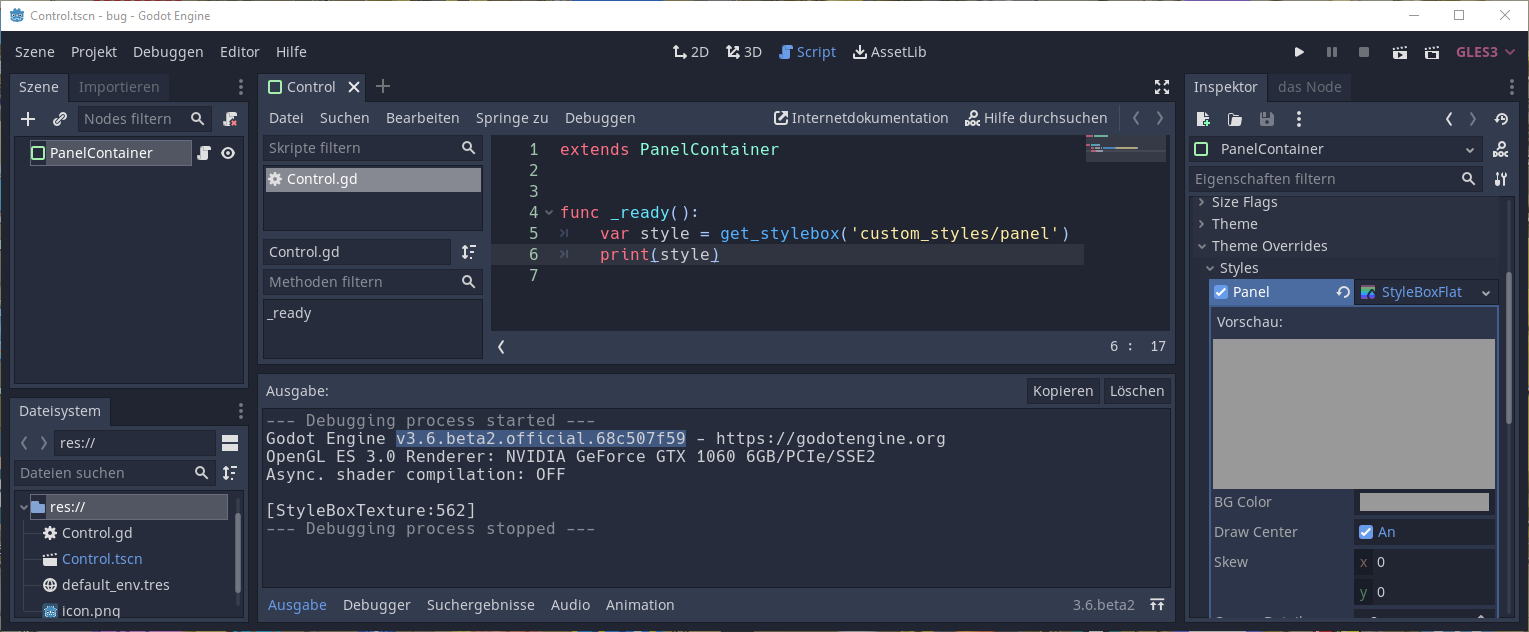Create a new resource in the Inspector
Viewport: 1529px width, 632px height.
pos(1203,119)
